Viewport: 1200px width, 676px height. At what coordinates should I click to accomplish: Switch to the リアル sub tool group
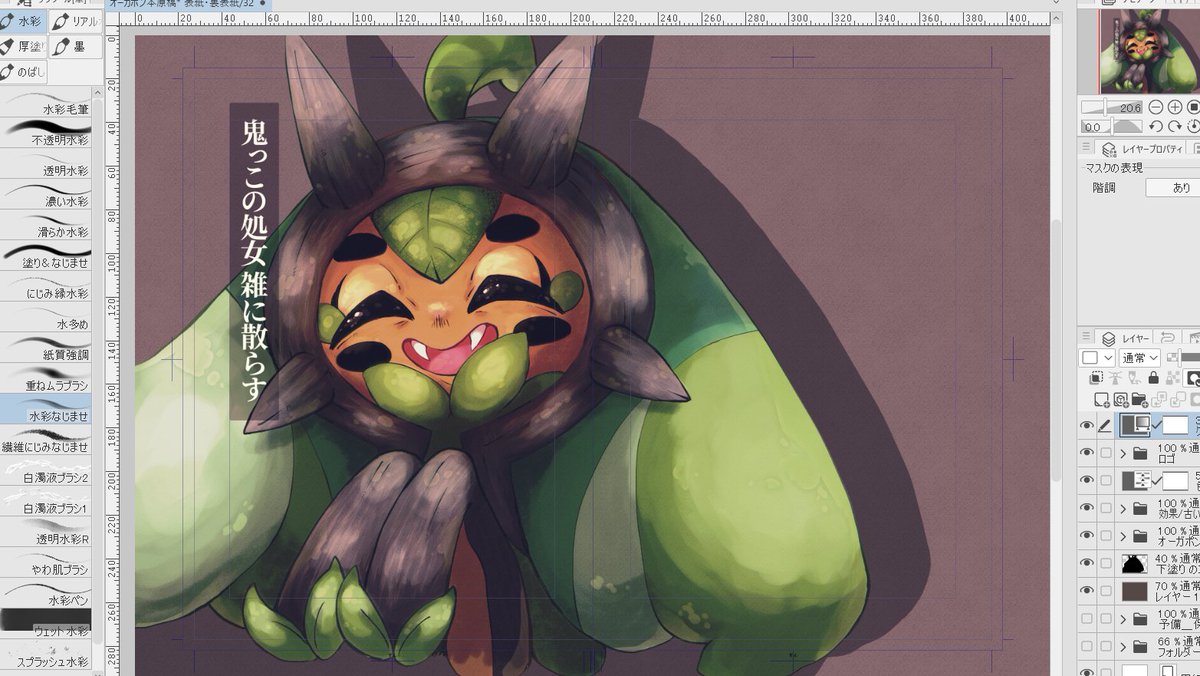tap(75, 21)
